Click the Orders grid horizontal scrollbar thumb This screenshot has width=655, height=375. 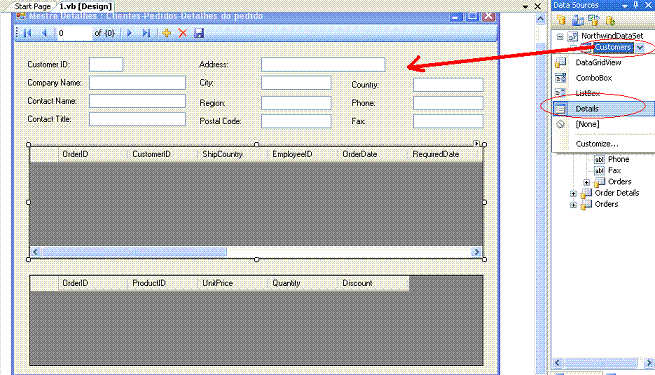(x=134, y=252)
